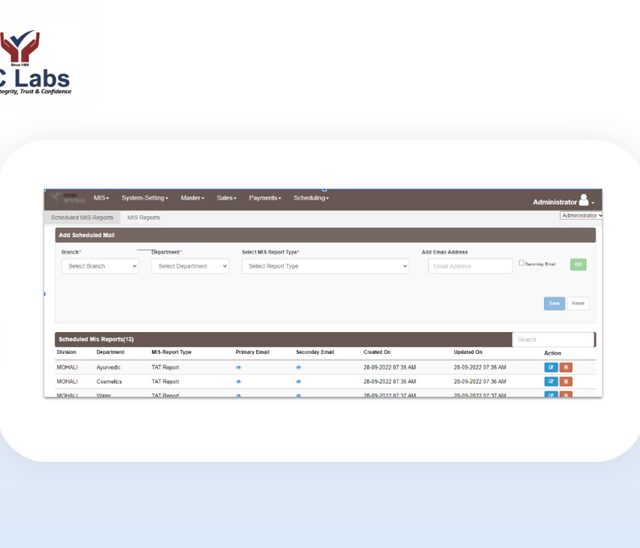Click the Reset button

(578, 303)
